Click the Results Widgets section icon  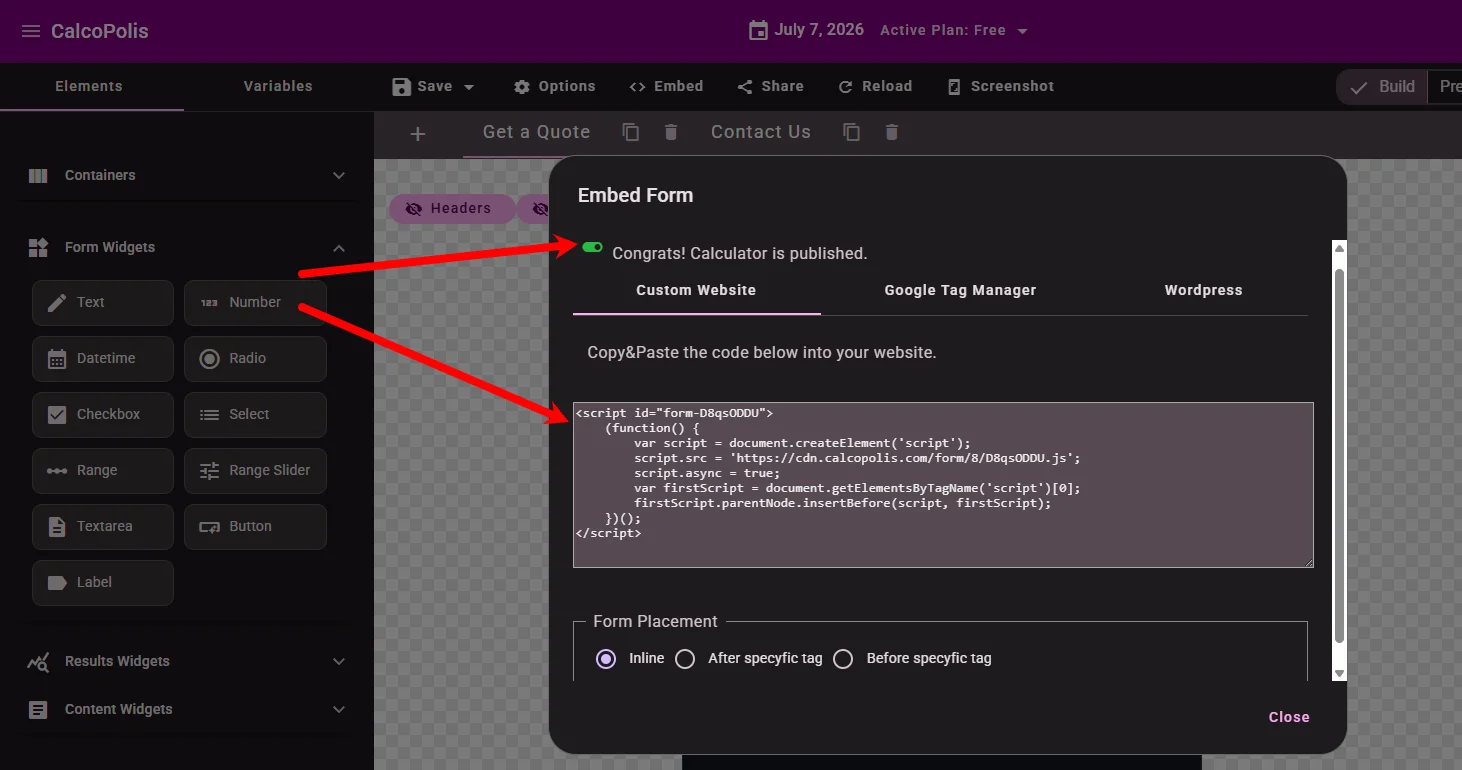38,661
